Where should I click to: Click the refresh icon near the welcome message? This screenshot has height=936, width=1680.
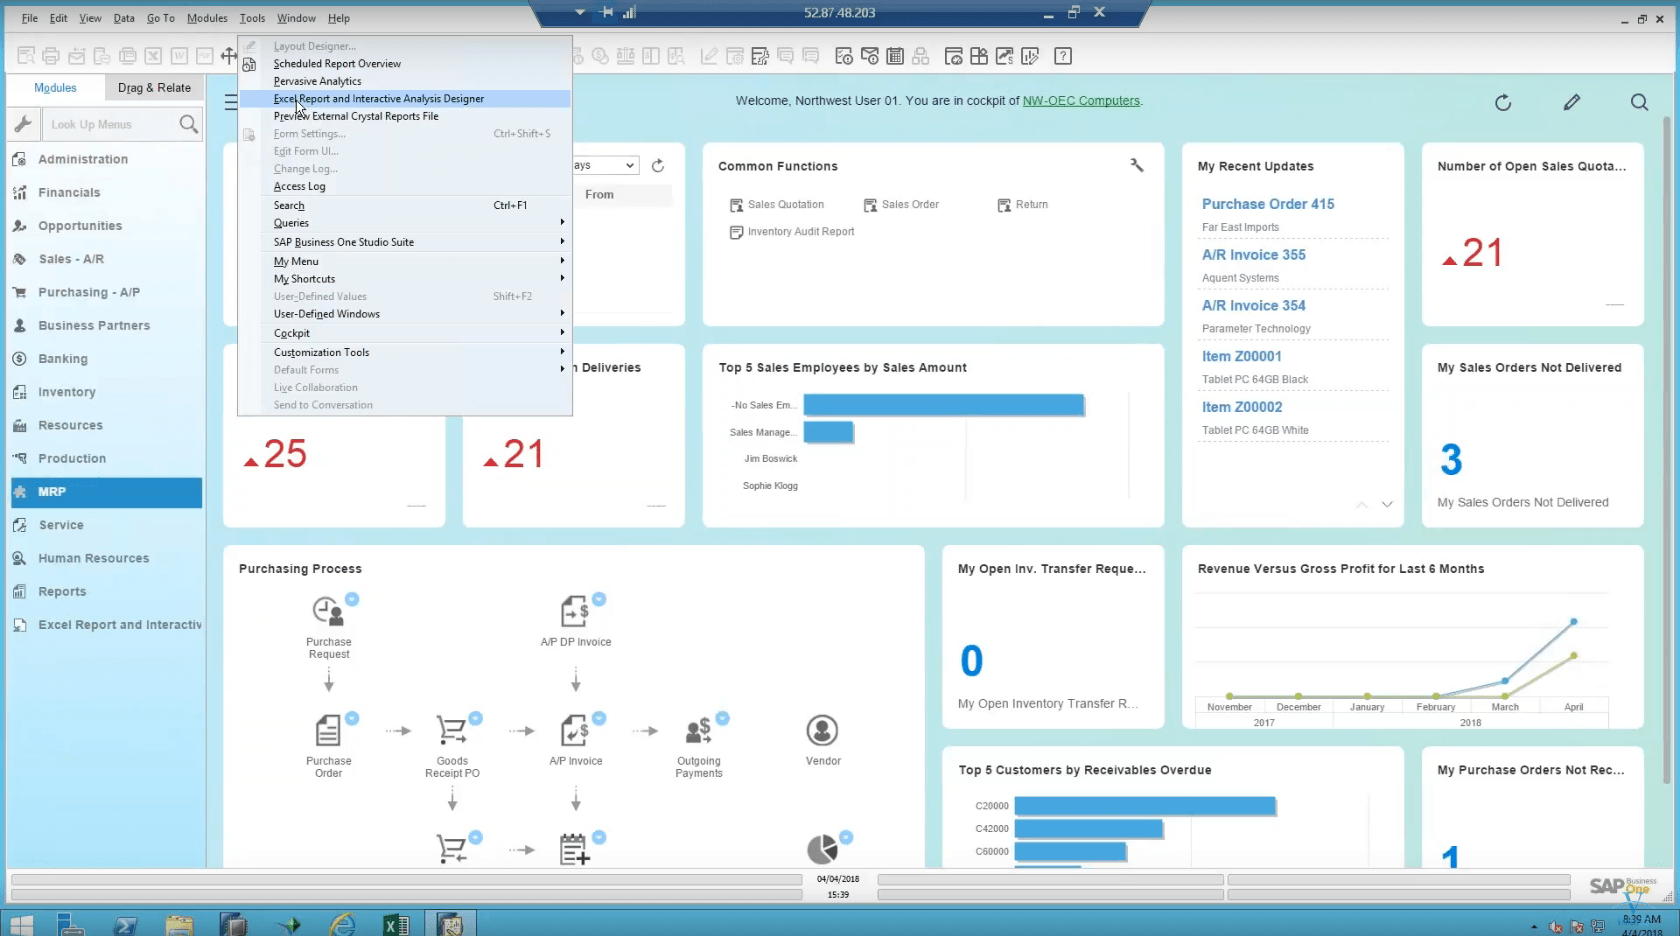[x=1503, y=102]
